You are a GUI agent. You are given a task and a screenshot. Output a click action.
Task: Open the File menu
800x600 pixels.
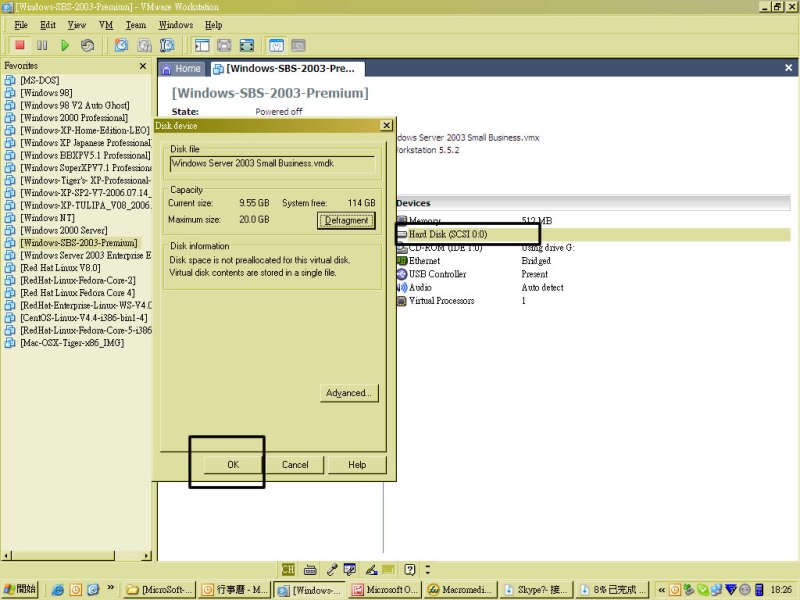(x=21, y=25)
